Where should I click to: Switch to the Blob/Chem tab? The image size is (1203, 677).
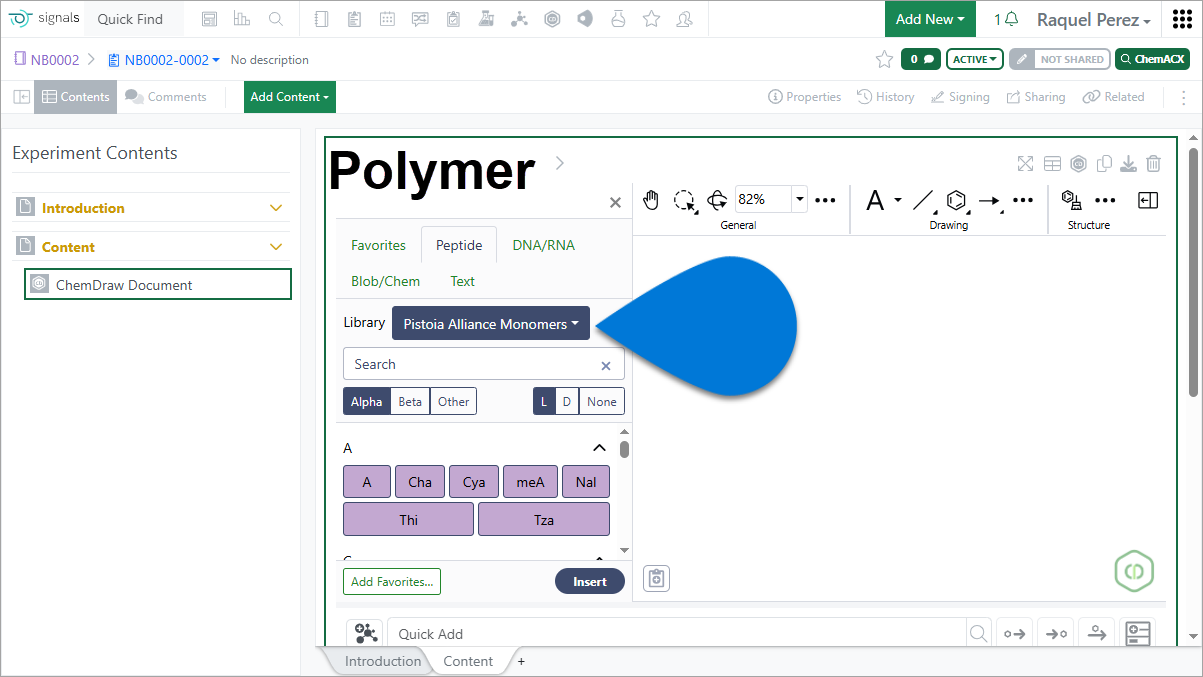386,281
